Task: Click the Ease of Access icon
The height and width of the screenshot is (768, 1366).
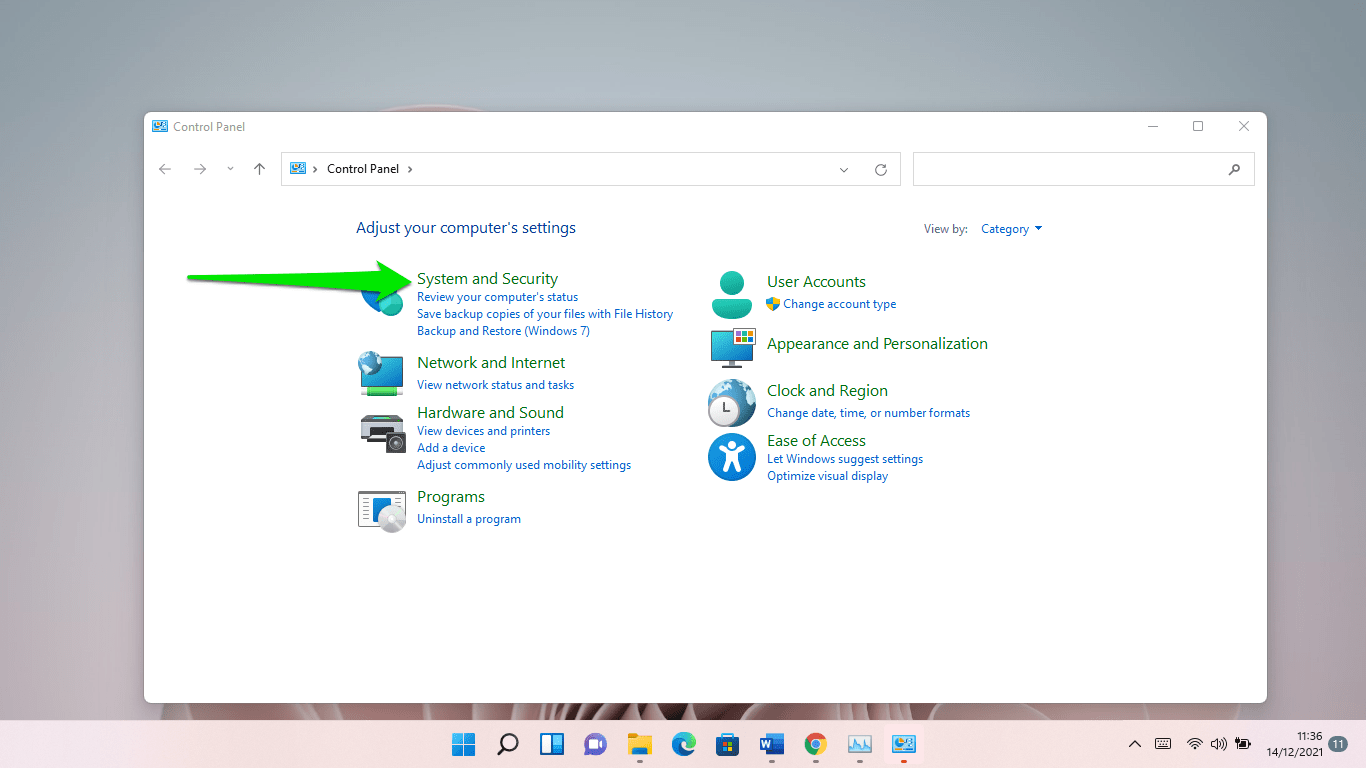Action: click(x=731, y=458)
